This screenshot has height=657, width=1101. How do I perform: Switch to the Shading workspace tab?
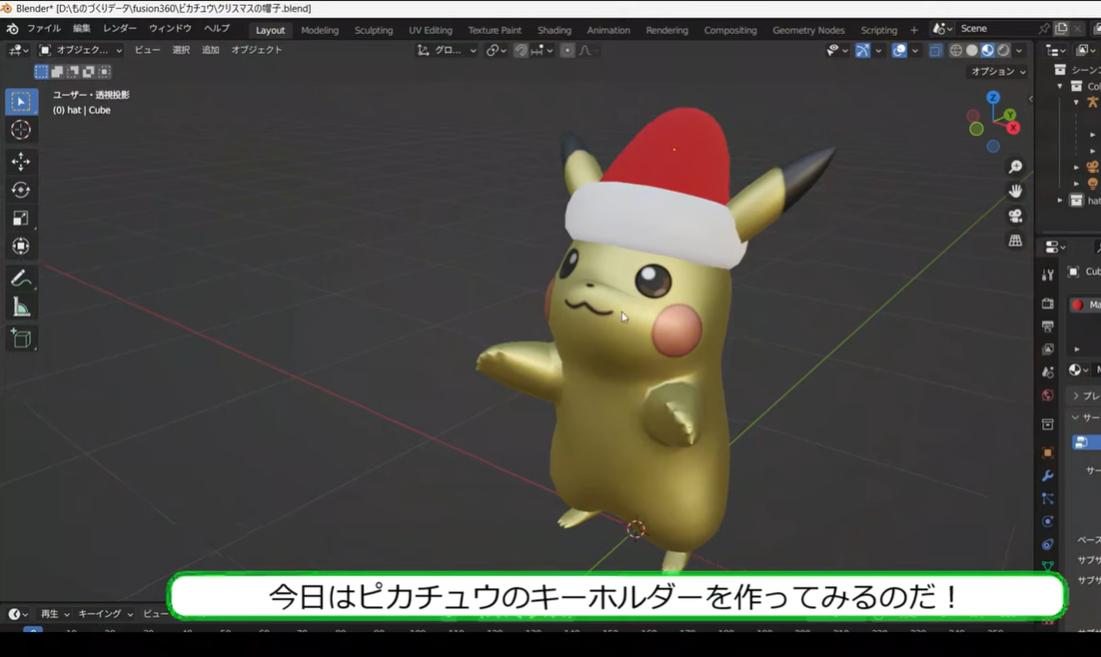click(x=554, y=29)
